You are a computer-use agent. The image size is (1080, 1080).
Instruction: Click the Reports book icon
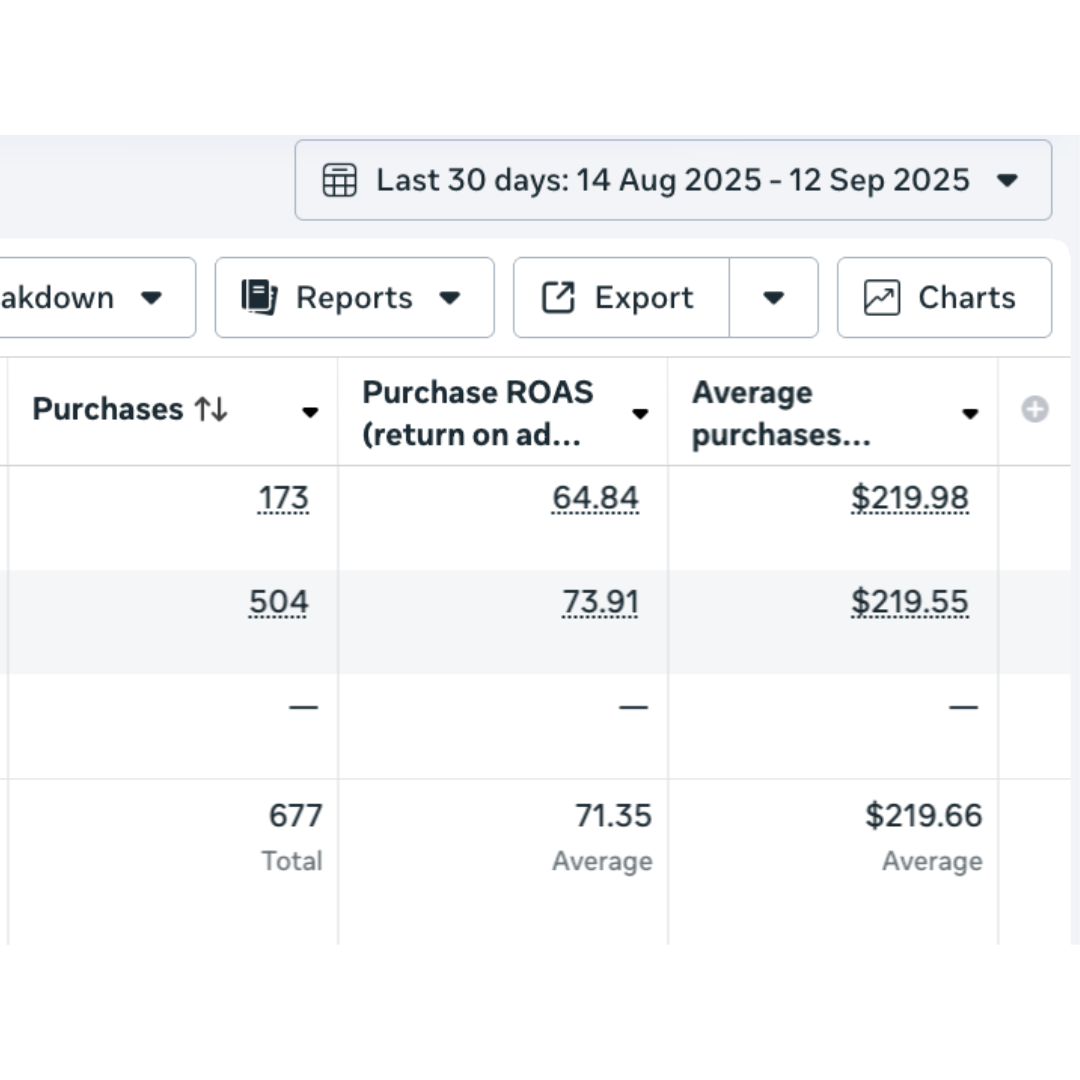click(x=259, y=297)
